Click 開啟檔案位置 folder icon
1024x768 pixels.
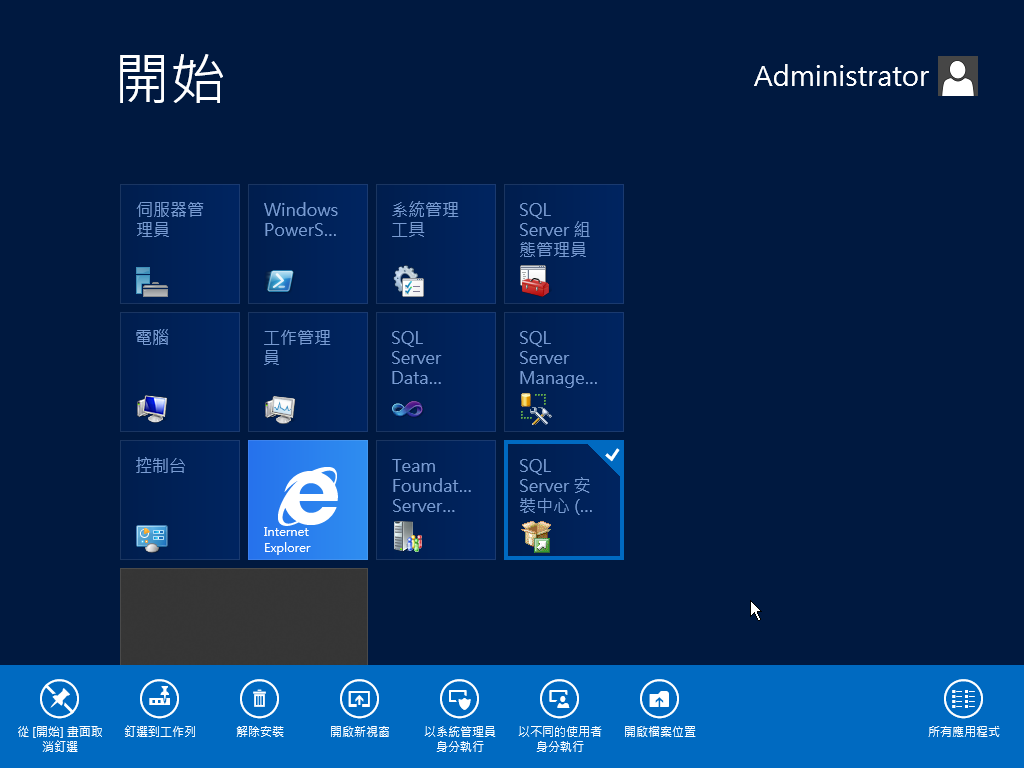pos(659,699)
